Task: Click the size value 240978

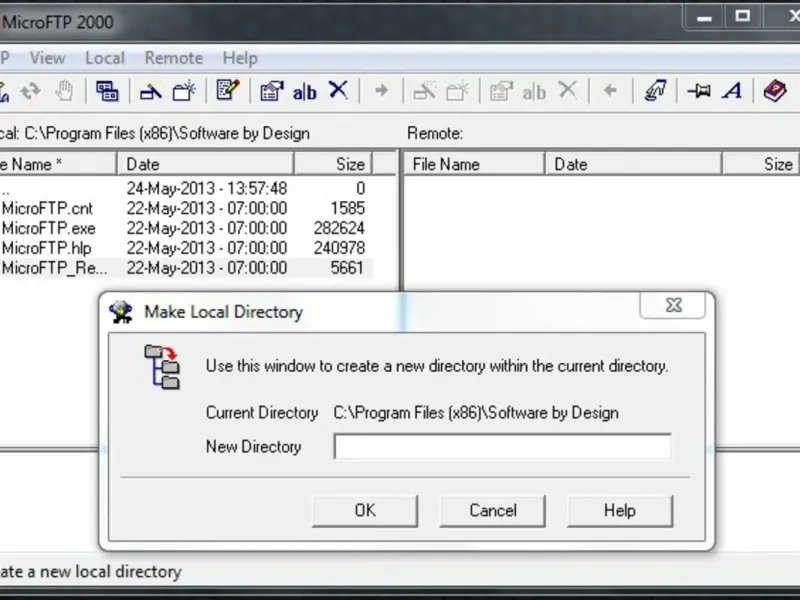Action: coord(339,248)
